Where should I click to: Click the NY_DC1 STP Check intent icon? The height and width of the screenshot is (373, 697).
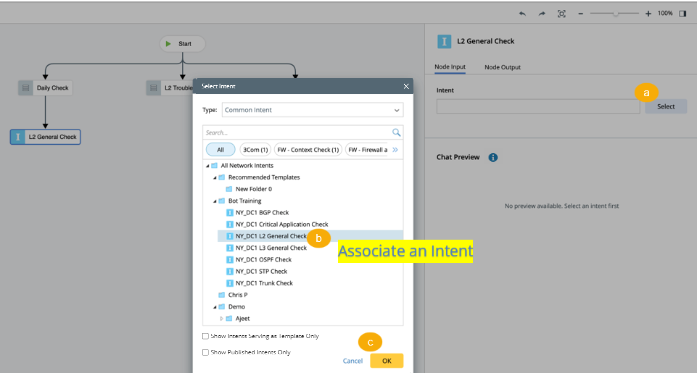coord(230,271)
